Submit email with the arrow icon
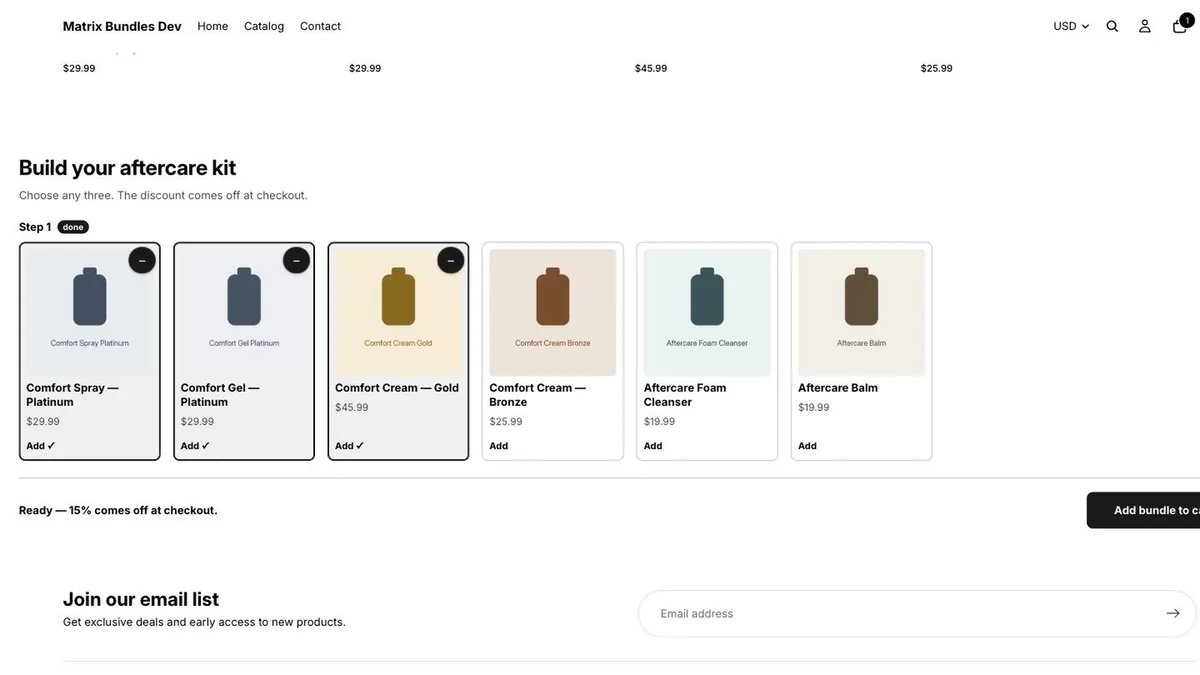1200x675 pixels. 1173,613
